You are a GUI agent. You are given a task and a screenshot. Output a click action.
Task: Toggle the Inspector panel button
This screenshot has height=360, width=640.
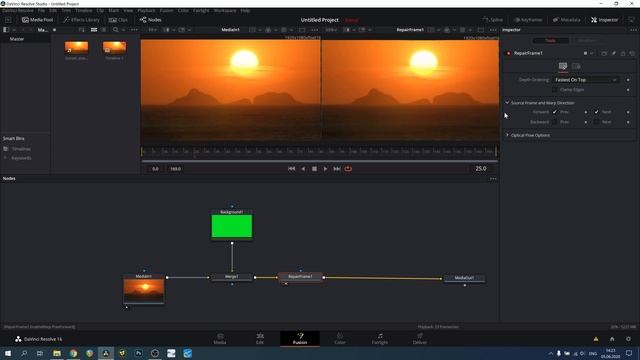coord(604,20)
